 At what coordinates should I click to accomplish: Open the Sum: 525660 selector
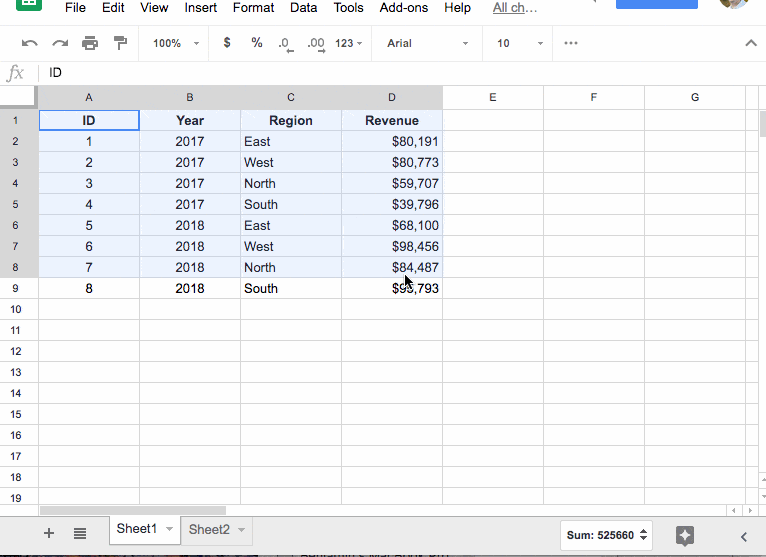coord(608,535)
